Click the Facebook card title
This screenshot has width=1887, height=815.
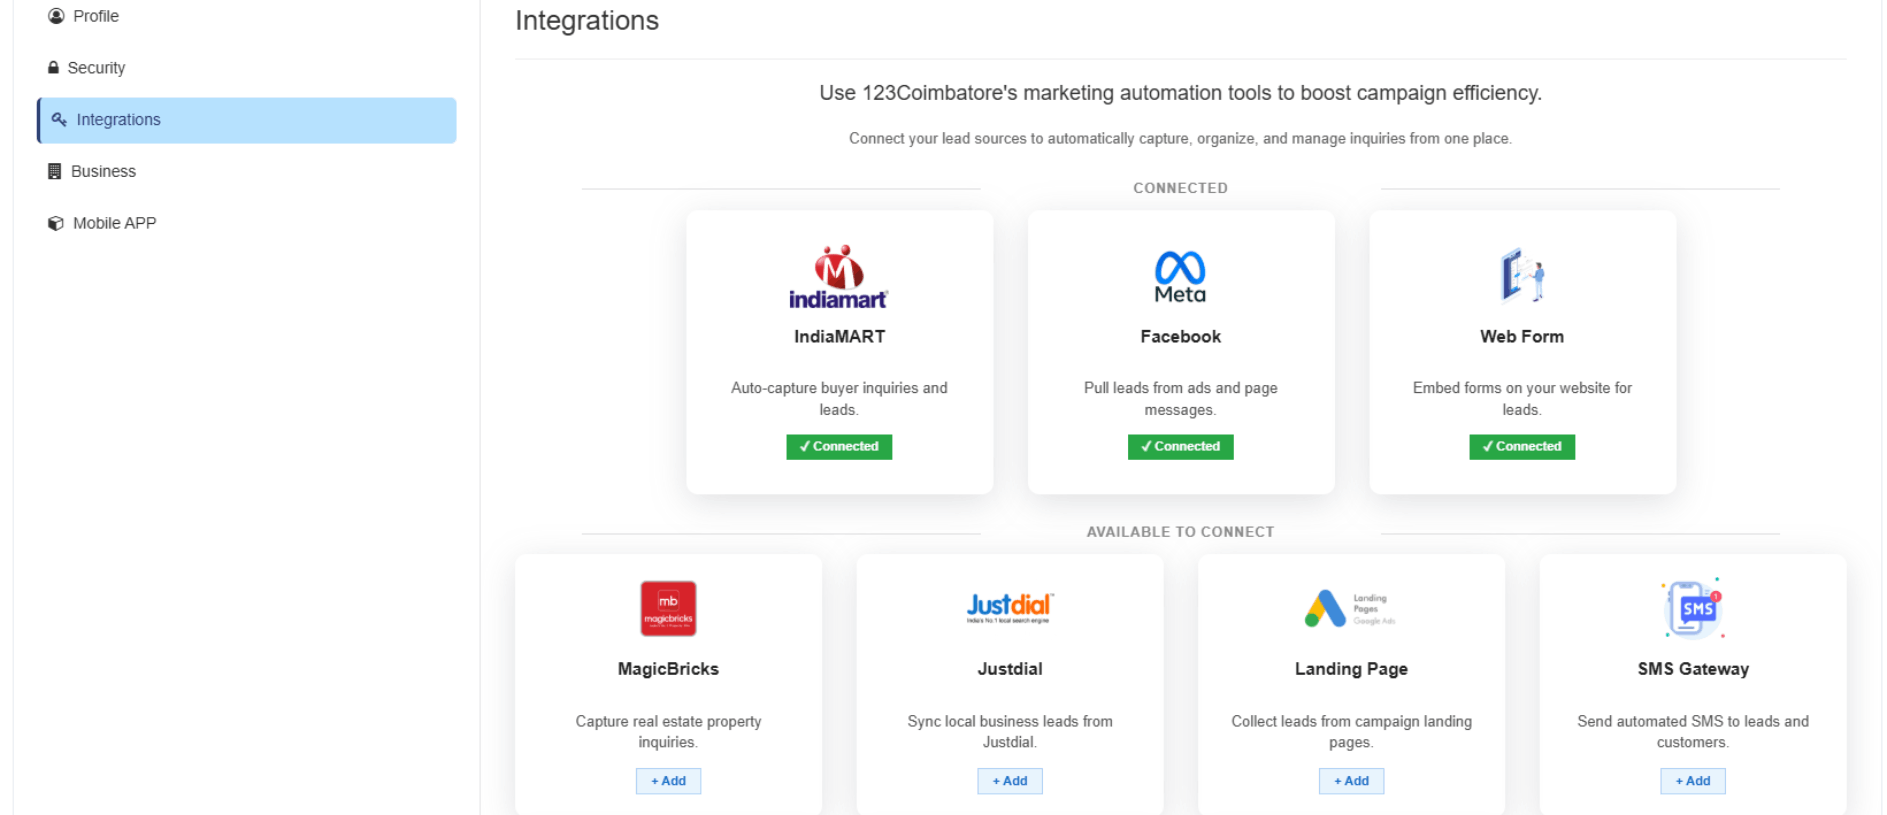click(x=1180, y=337)
